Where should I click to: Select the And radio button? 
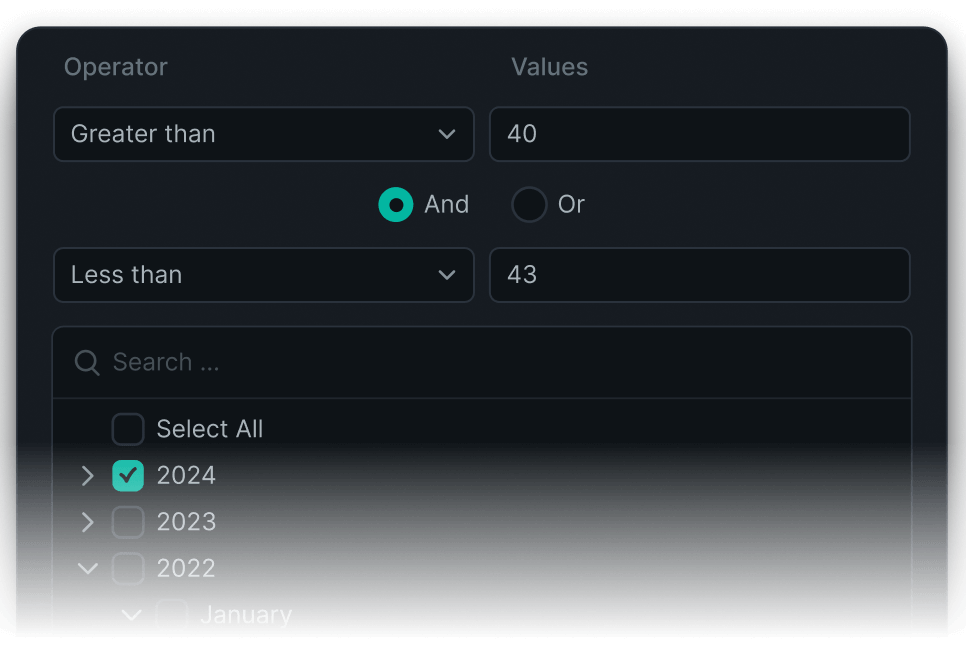pos(396,205)
